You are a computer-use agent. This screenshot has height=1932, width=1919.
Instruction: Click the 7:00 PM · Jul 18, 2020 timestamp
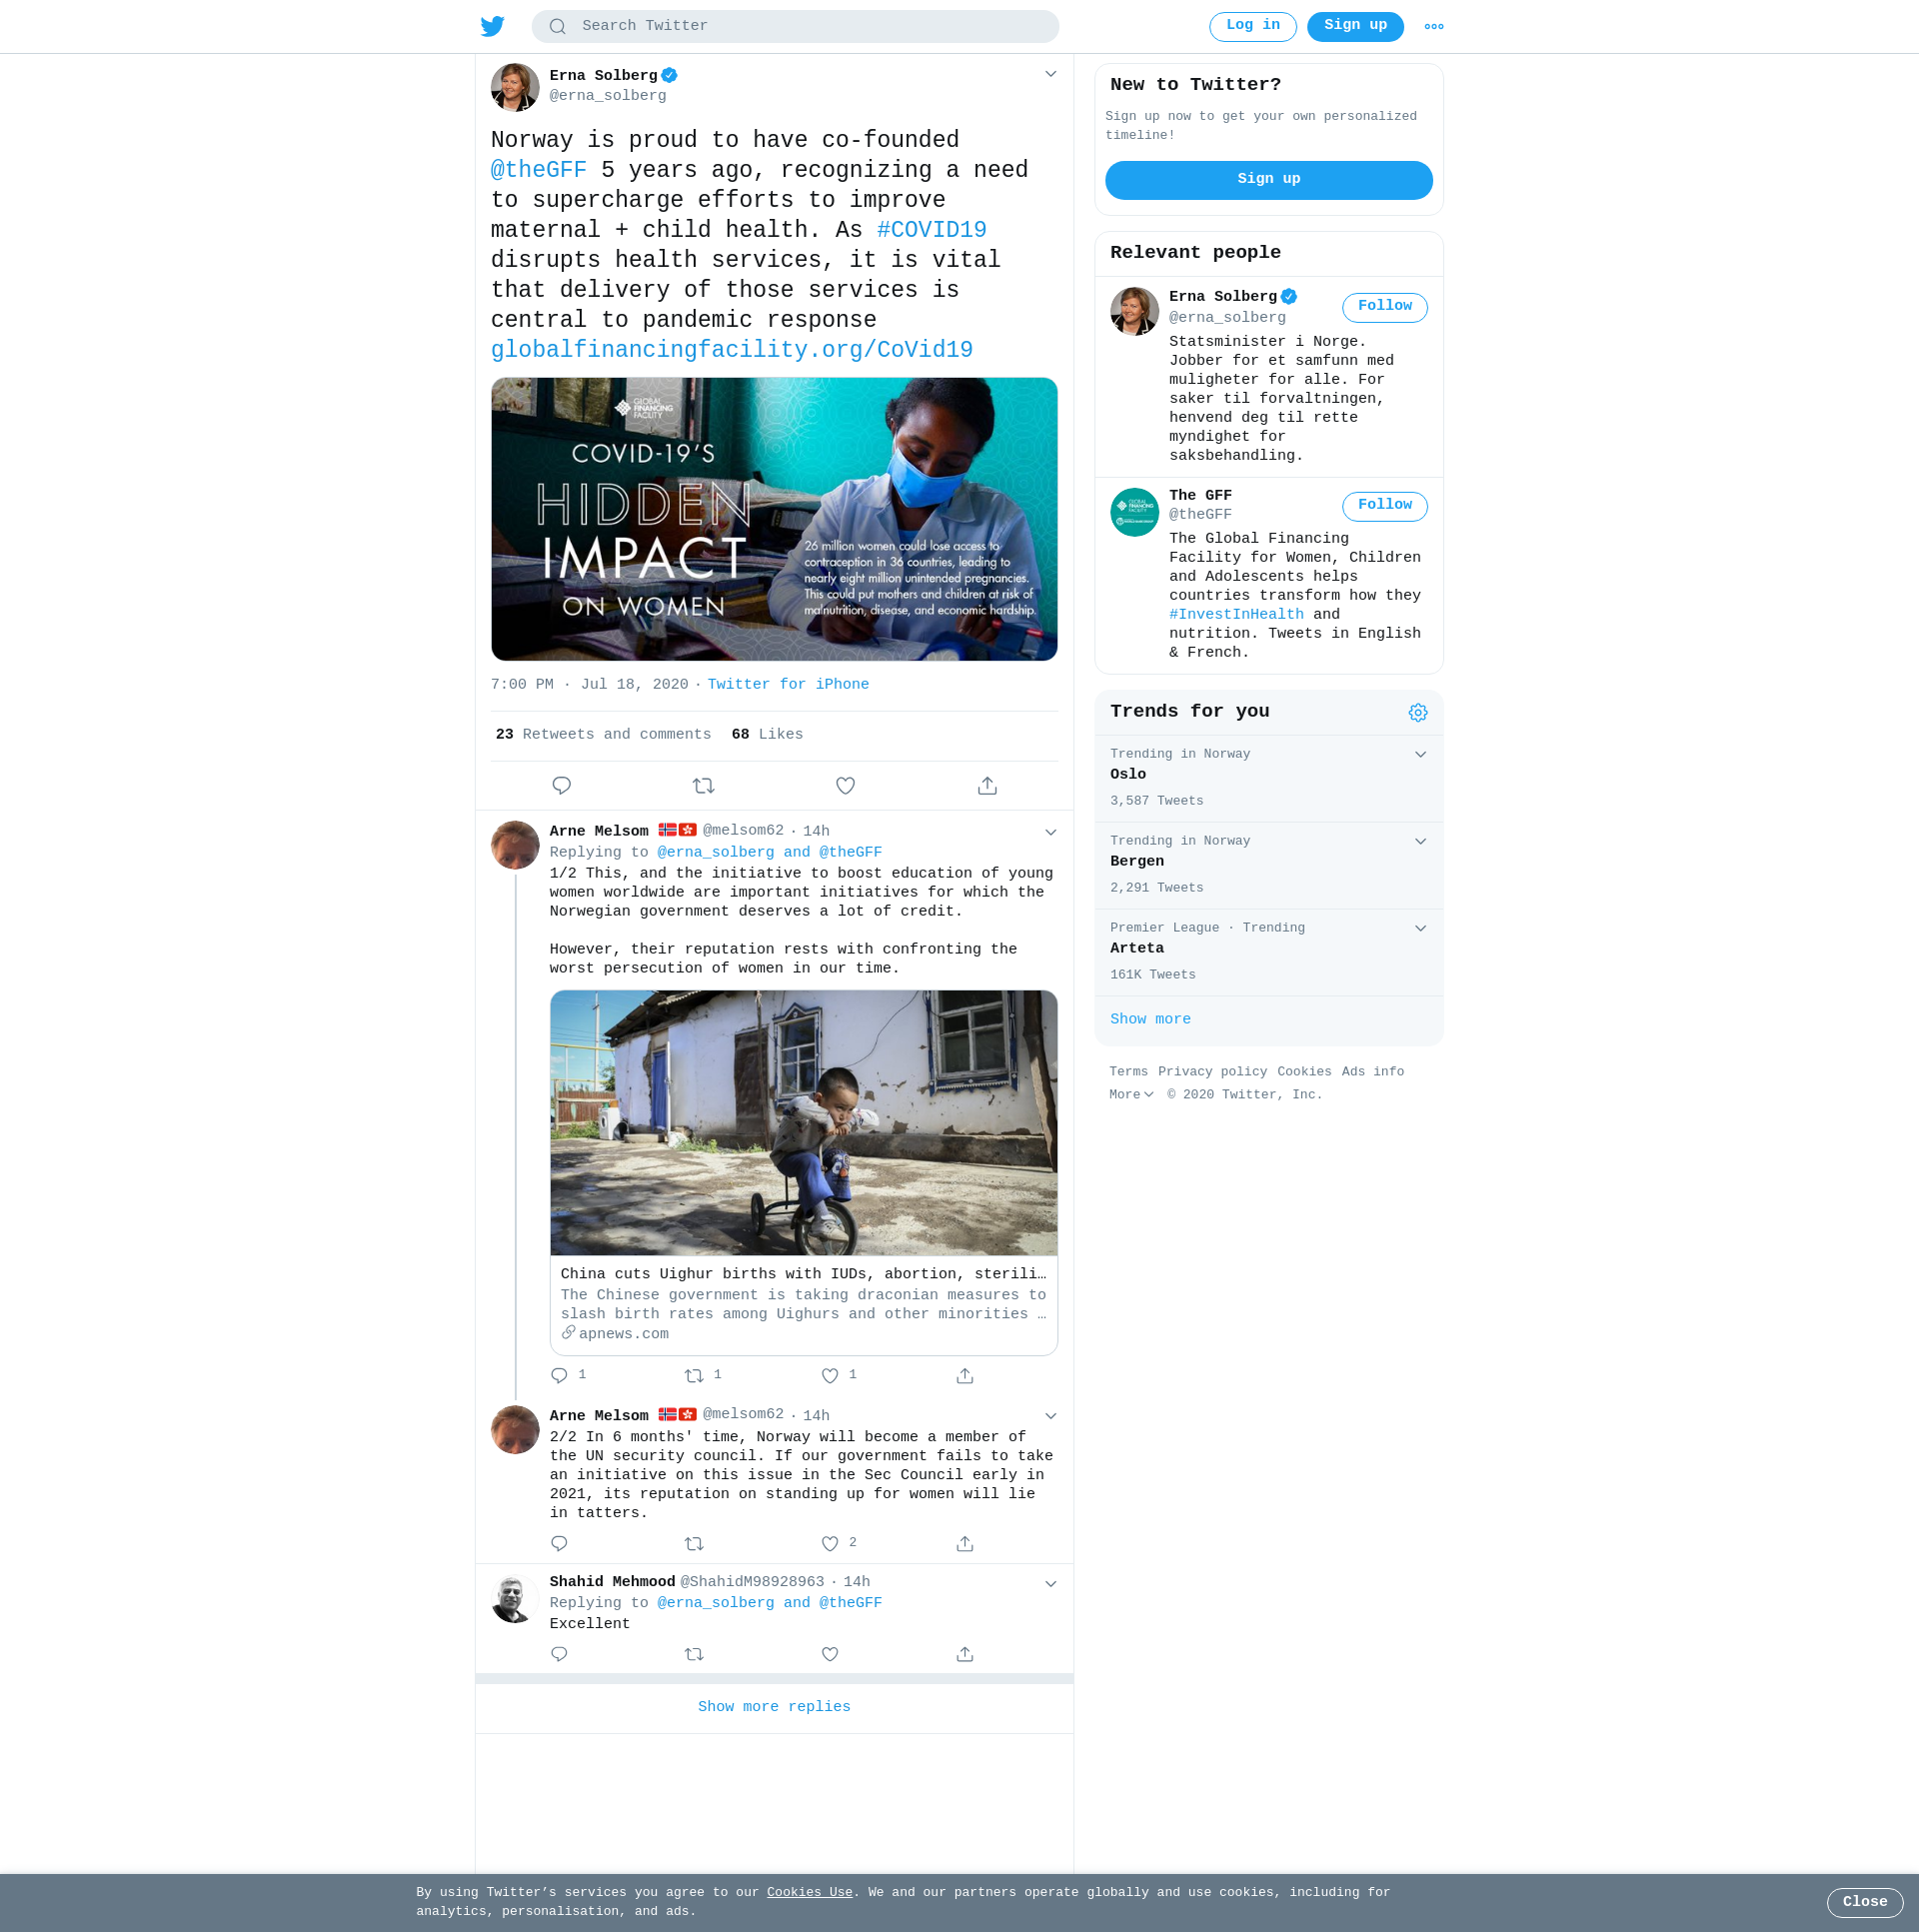(589, 685)
